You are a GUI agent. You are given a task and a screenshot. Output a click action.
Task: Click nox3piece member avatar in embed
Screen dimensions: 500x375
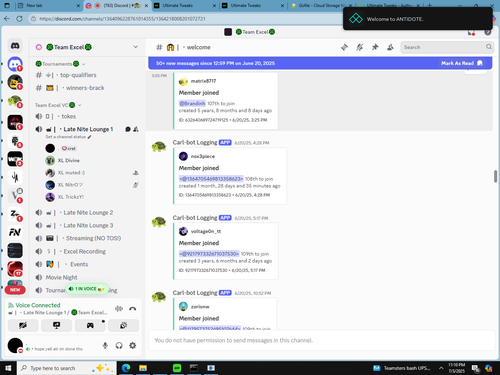pos(183,156)
